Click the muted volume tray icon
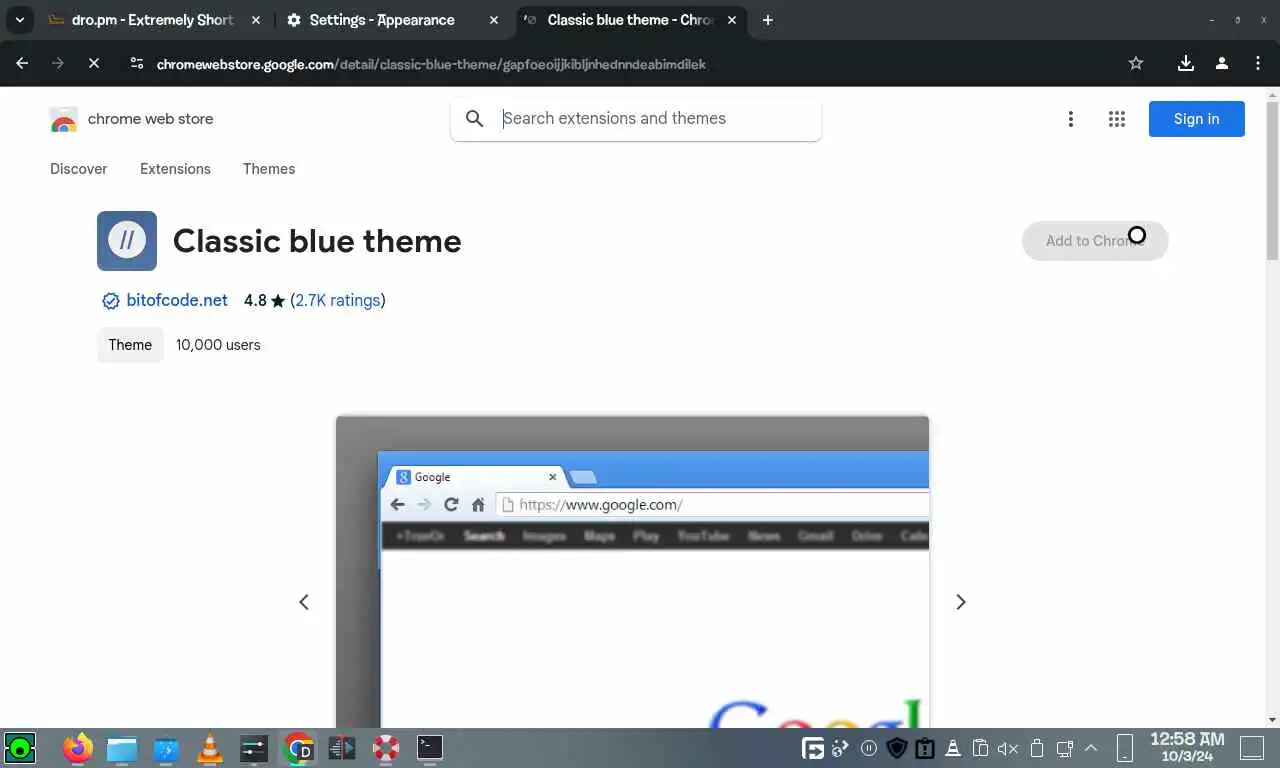The image size is (1280, 768). pyautogui.click(x=1008, y=748)
